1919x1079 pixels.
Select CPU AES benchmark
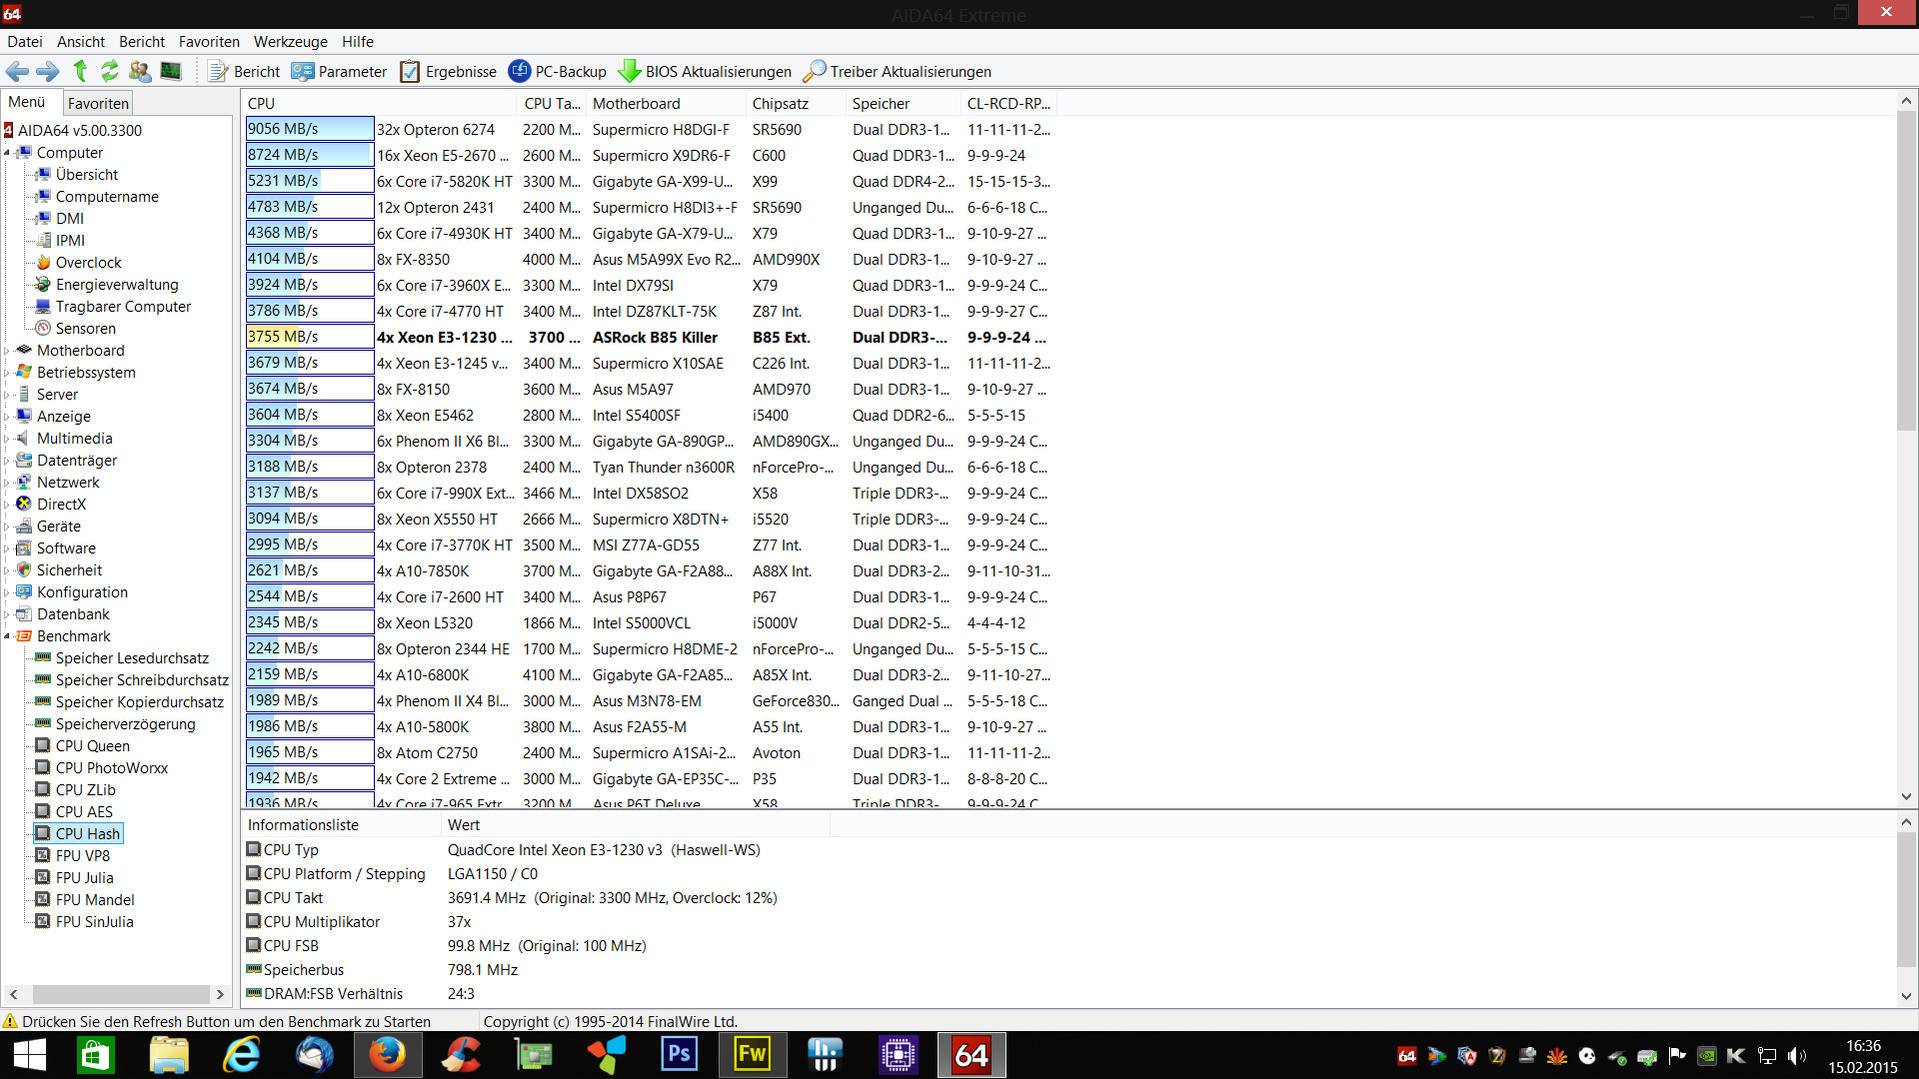84,812
